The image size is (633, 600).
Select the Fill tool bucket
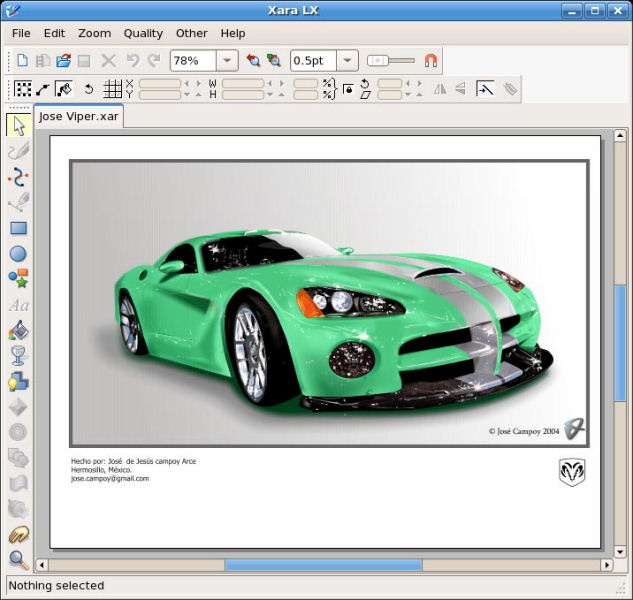click(18, 331)
